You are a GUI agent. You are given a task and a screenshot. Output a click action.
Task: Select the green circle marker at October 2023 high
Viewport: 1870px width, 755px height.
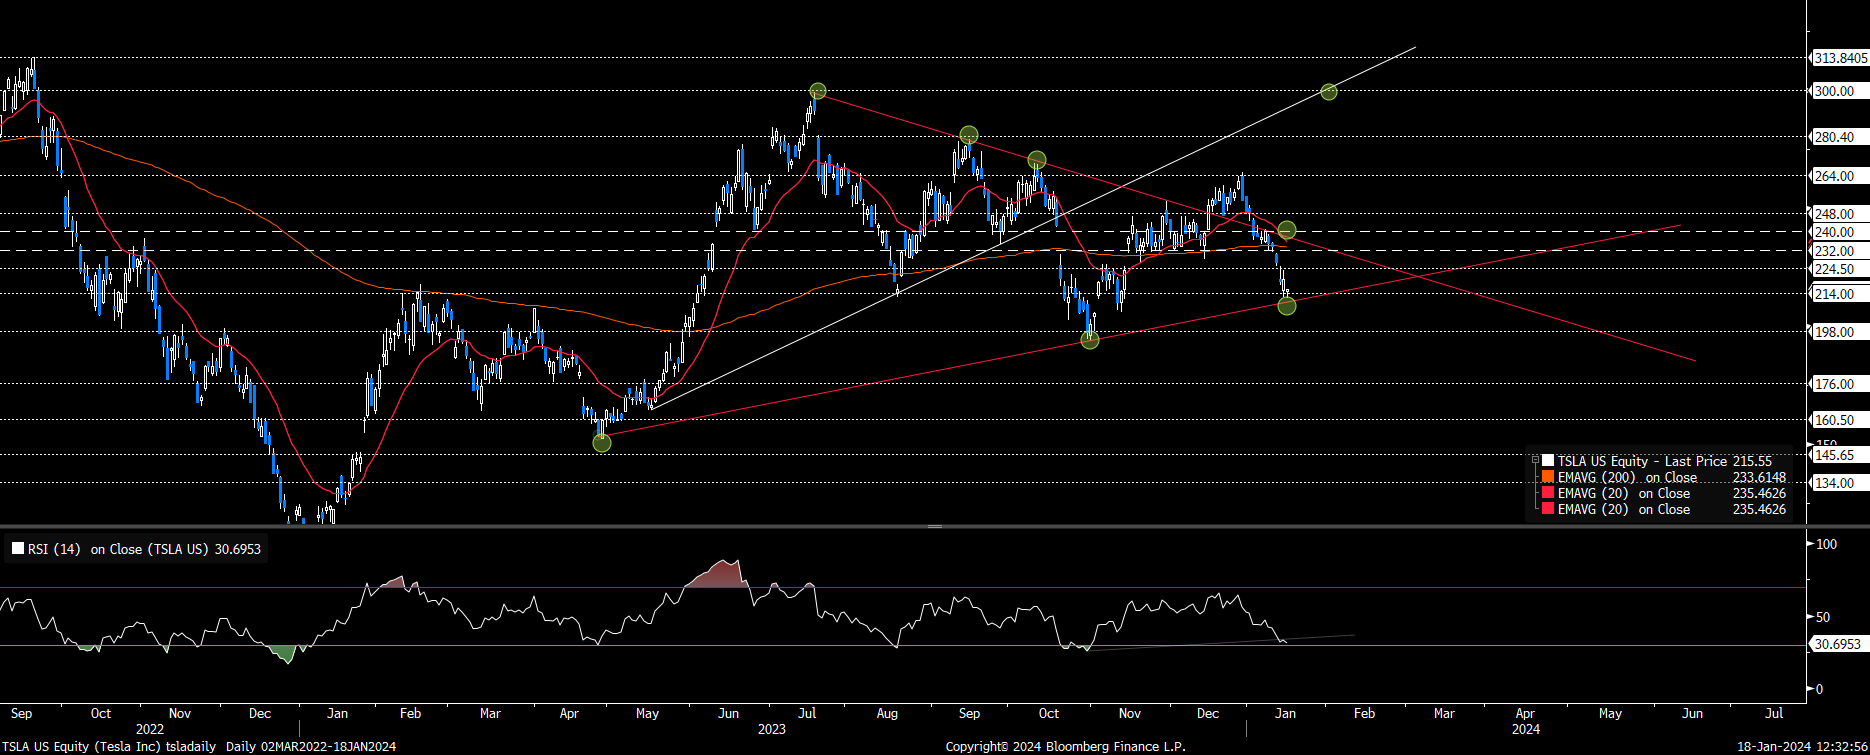(x=1037, y=160)
